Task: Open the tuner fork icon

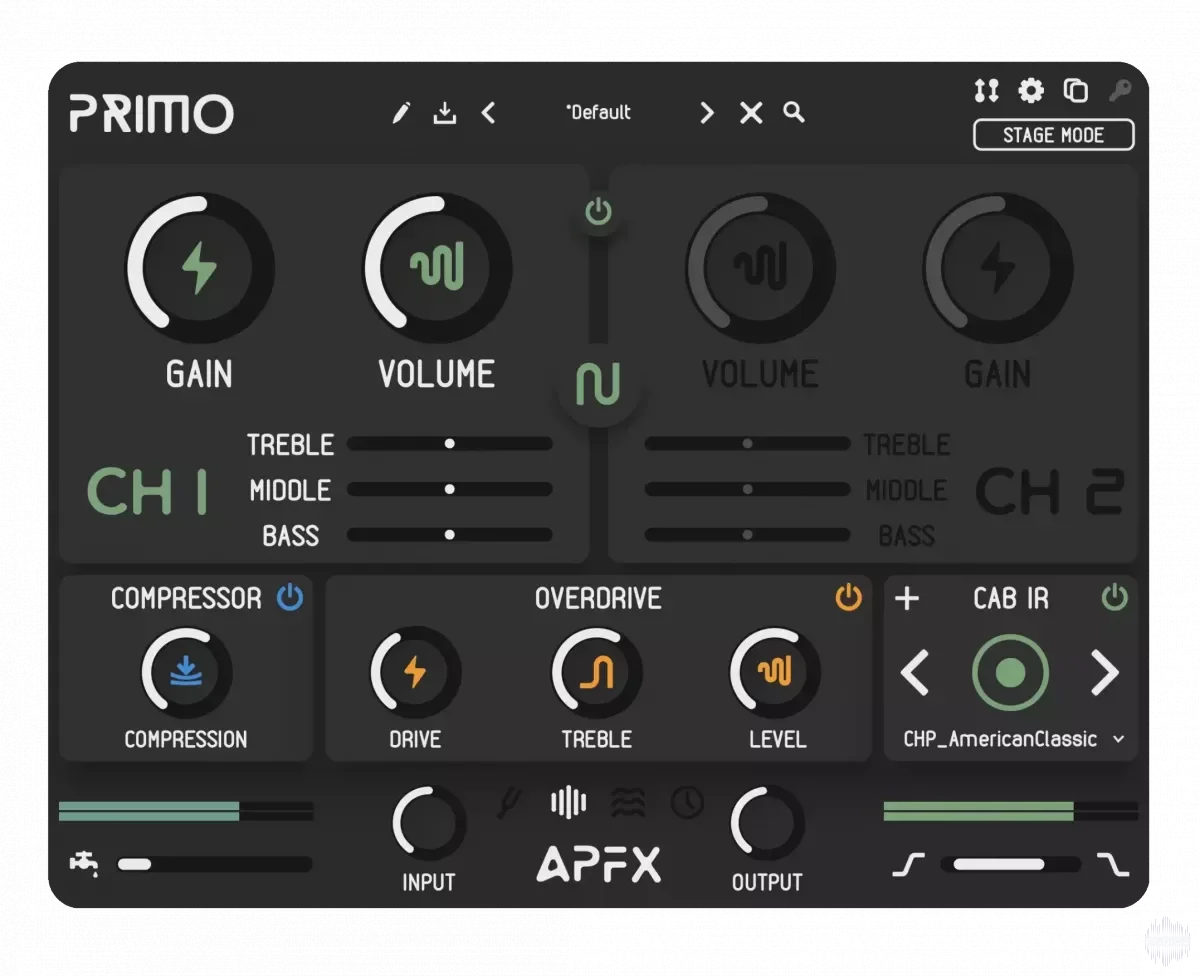Action: point(511,802)
